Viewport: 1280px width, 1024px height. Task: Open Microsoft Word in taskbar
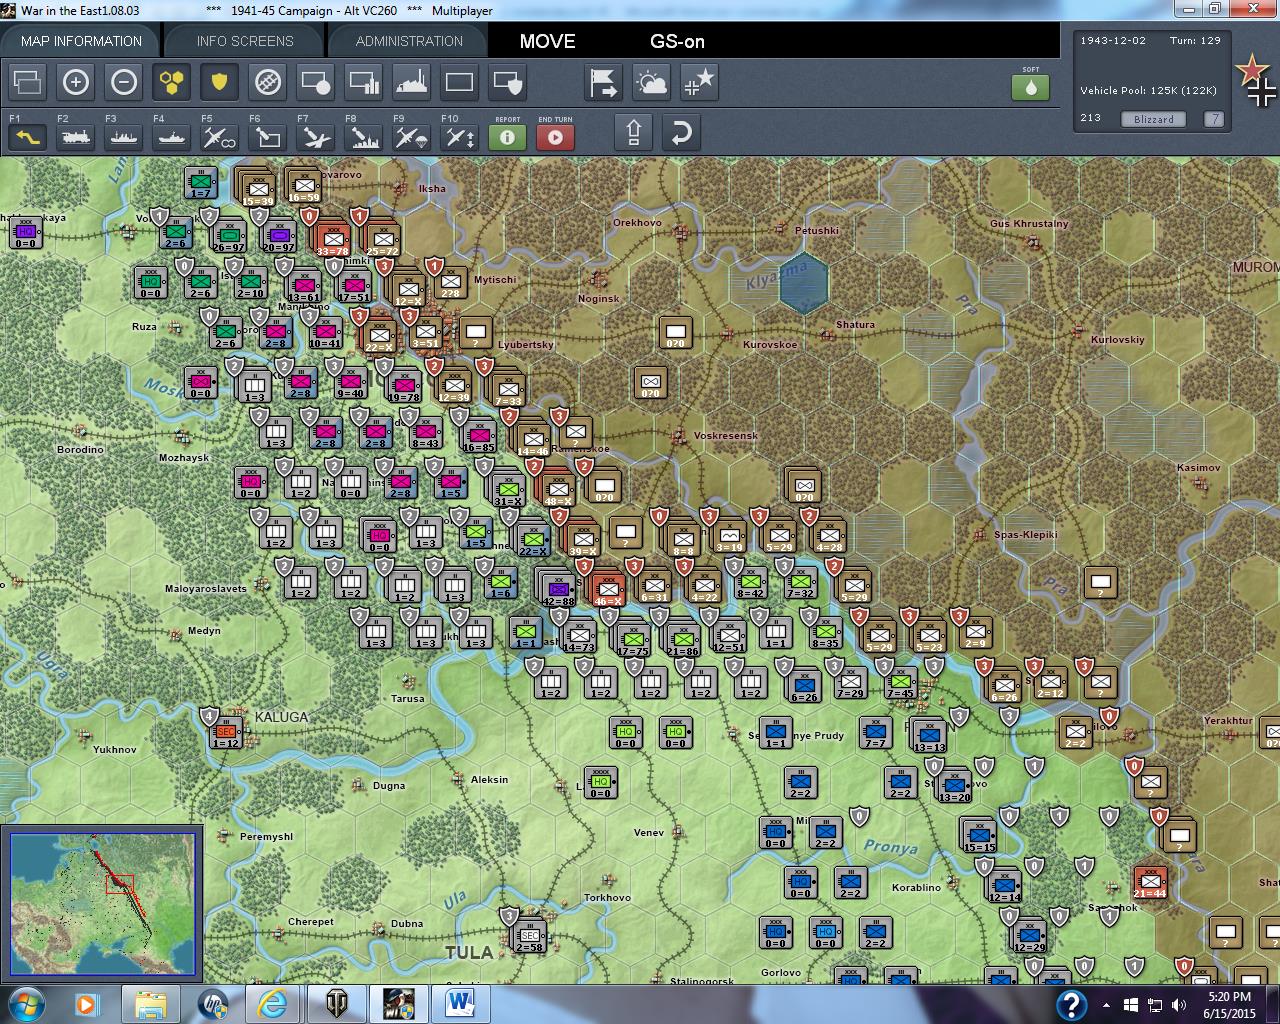458,1003
